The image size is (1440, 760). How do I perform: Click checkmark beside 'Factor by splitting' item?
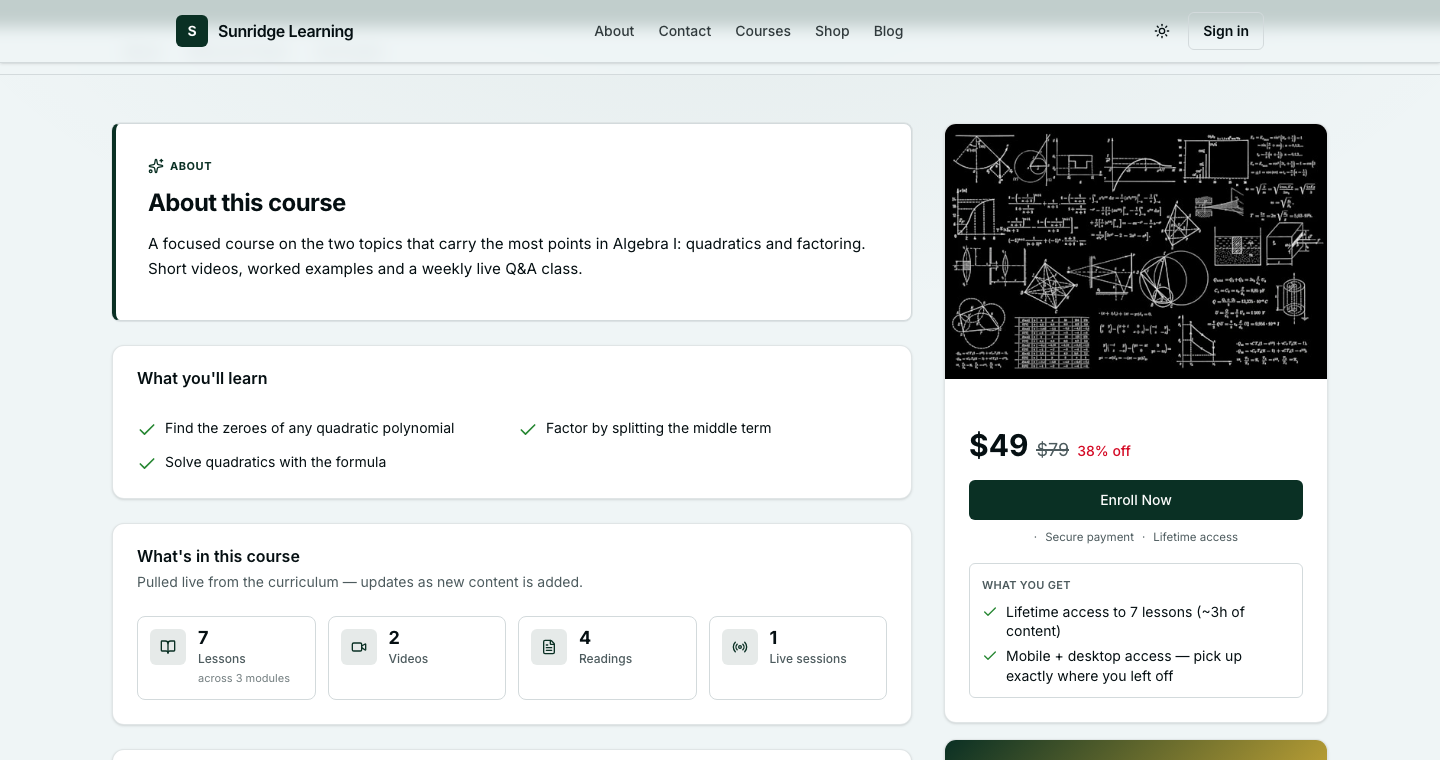(x=528, y=429)
